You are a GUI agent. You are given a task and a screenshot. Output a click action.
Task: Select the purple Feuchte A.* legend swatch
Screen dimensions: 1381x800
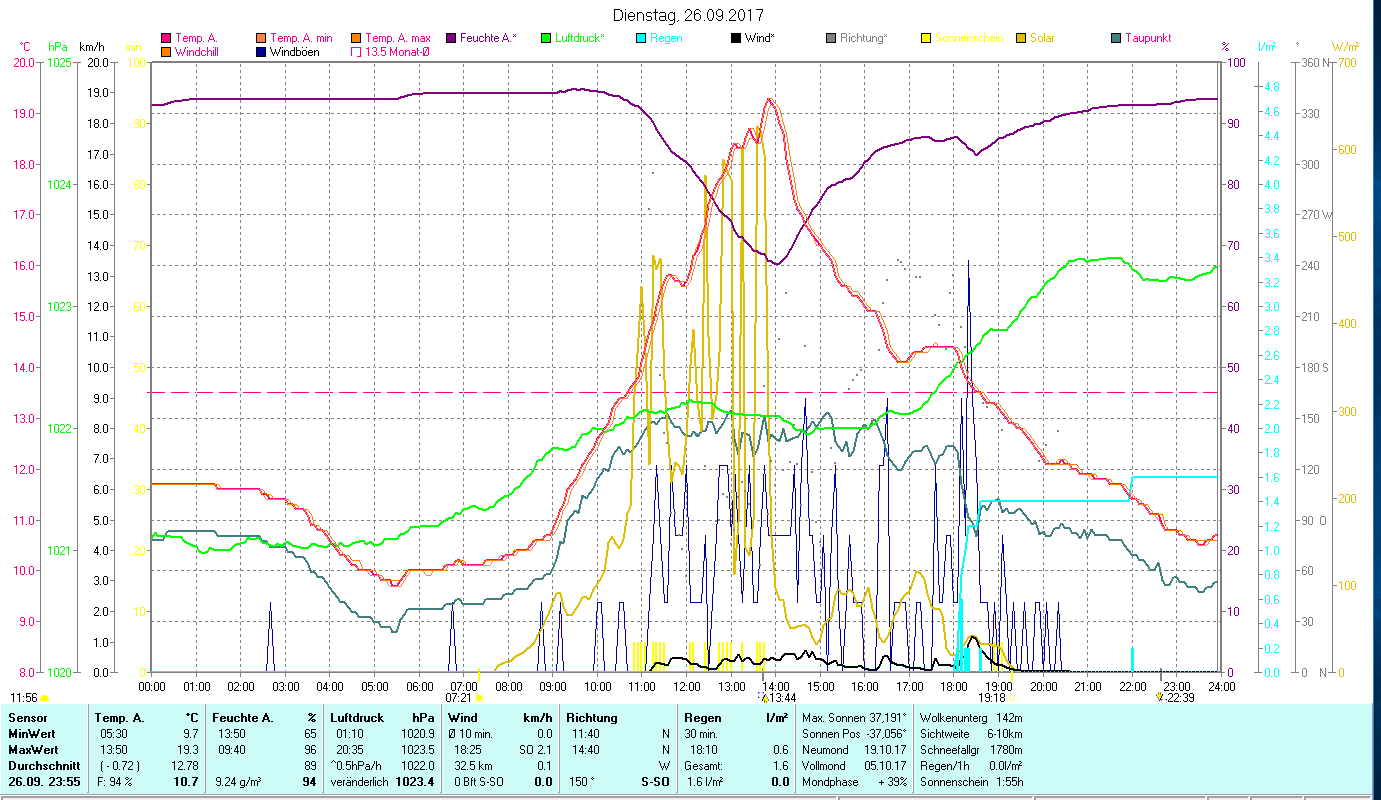451,39
